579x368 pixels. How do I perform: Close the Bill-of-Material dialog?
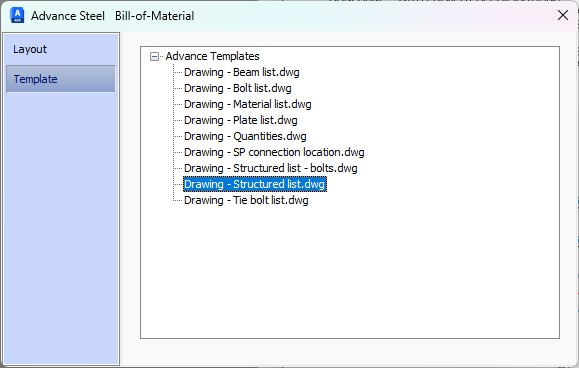[x=563, y=15]
